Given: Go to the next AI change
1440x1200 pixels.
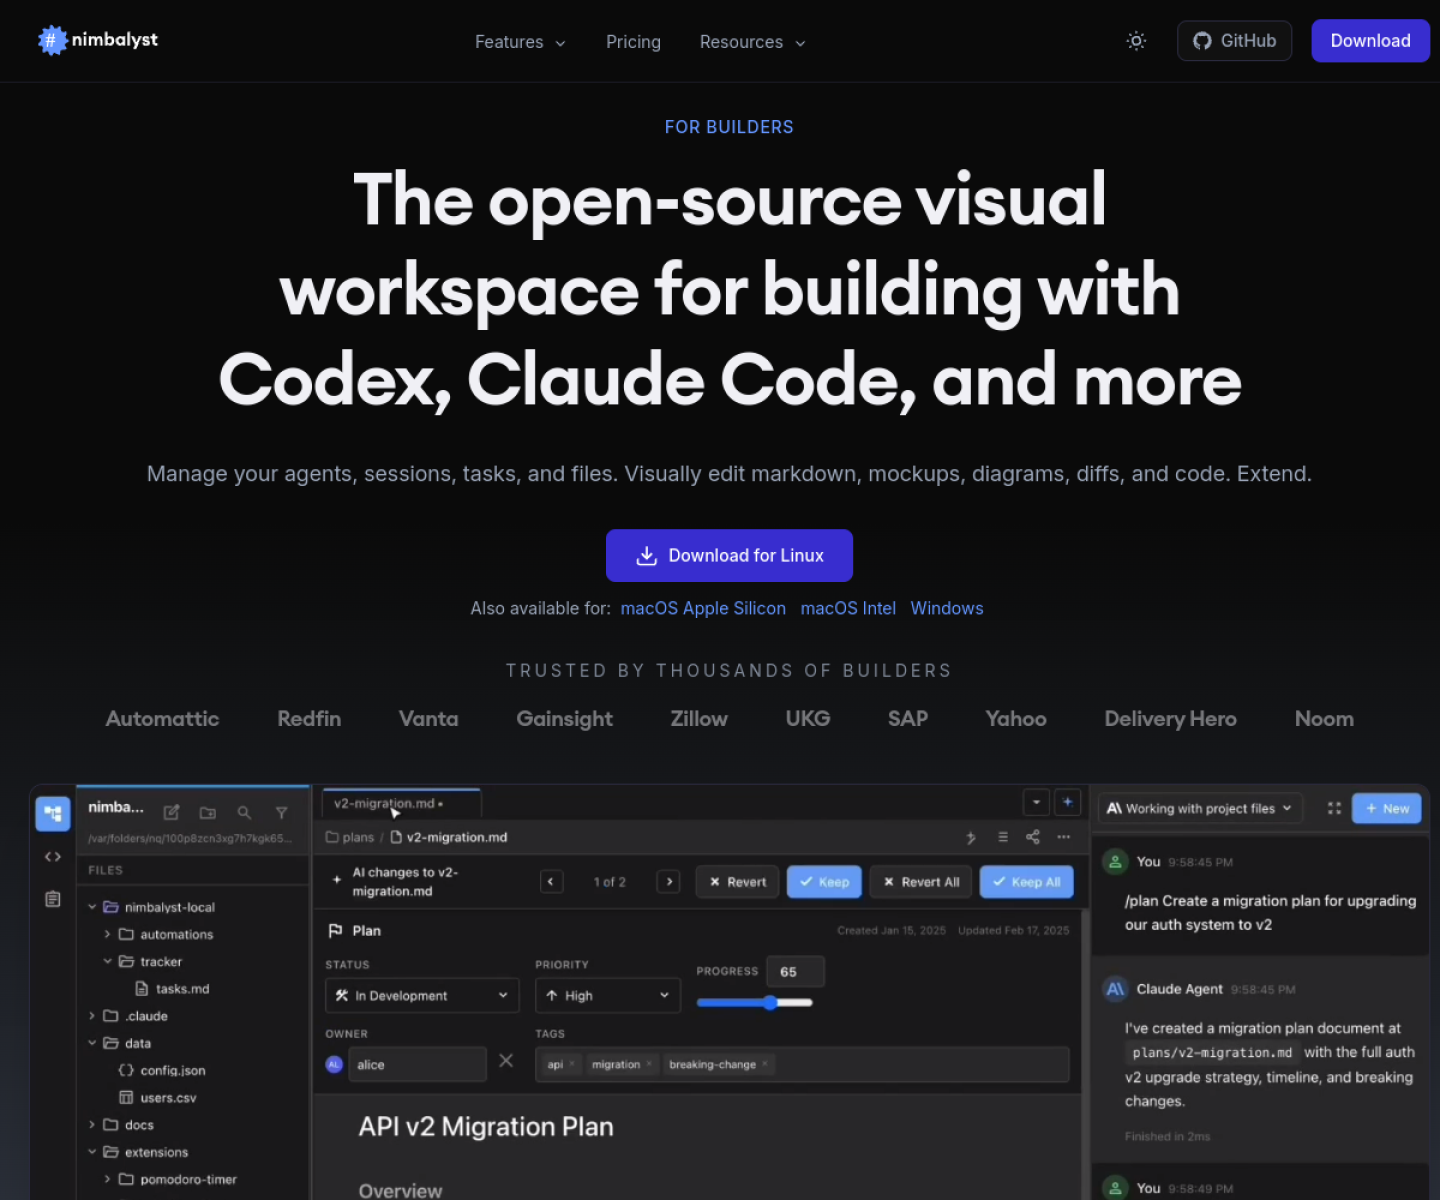Looking at the screenshot, I should (x=669, y=882).
